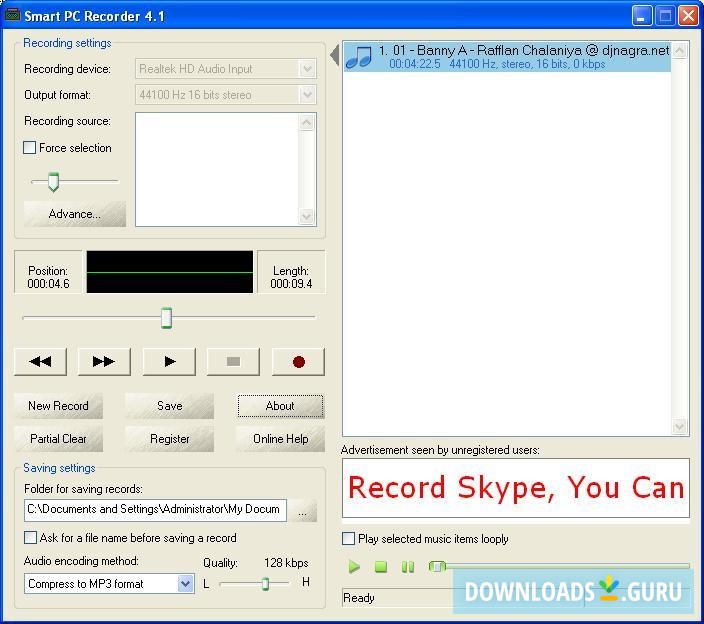Click the black play triangle button

pos(169,361)
